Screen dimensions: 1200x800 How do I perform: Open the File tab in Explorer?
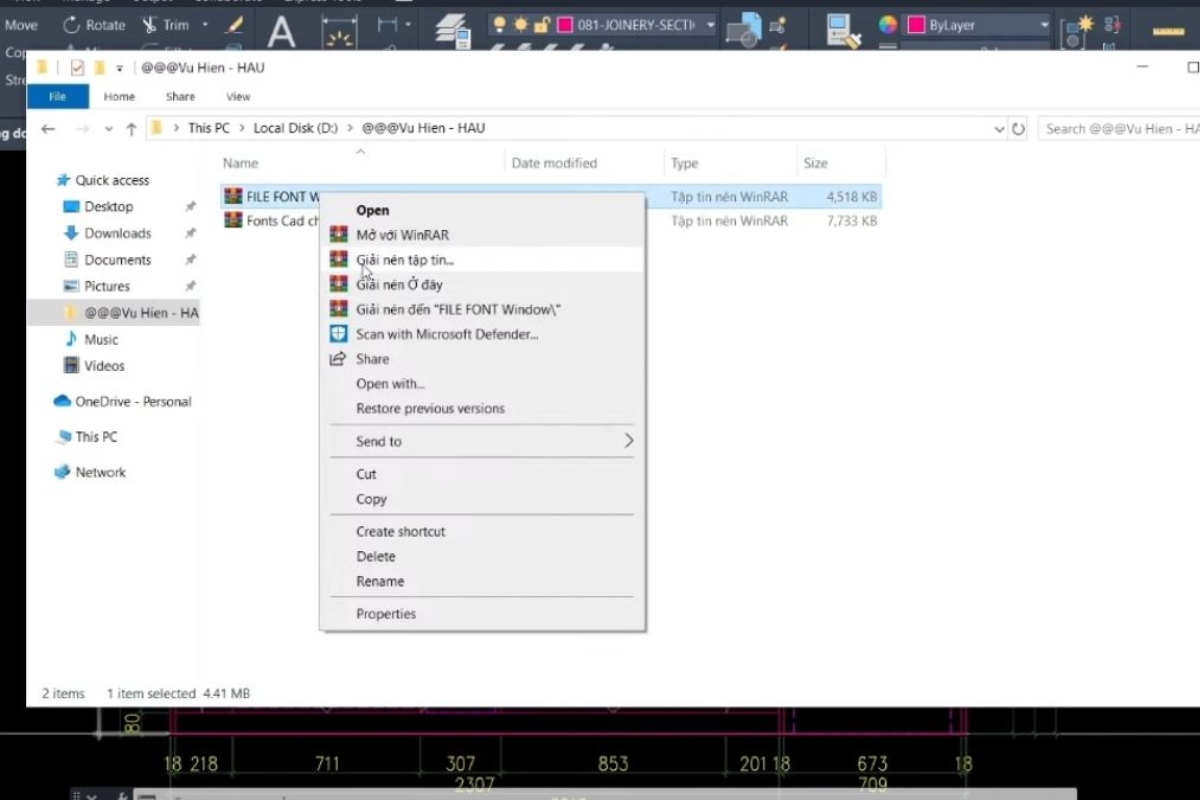(57, 97)
